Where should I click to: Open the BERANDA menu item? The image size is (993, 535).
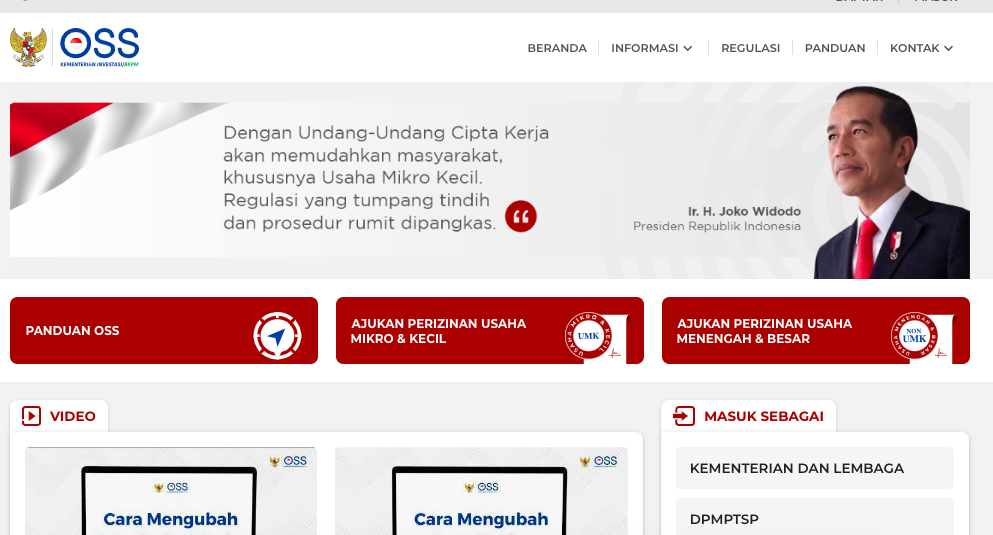[557, 48]
